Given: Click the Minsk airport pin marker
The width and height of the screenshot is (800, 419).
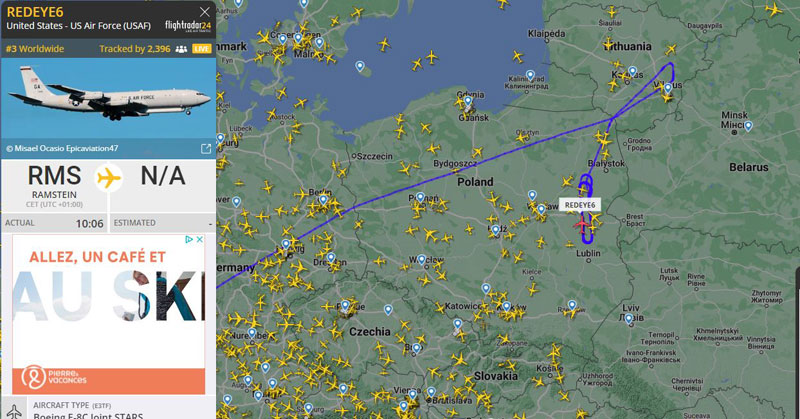Looking at the screenshot, I should tap(748, 126).
